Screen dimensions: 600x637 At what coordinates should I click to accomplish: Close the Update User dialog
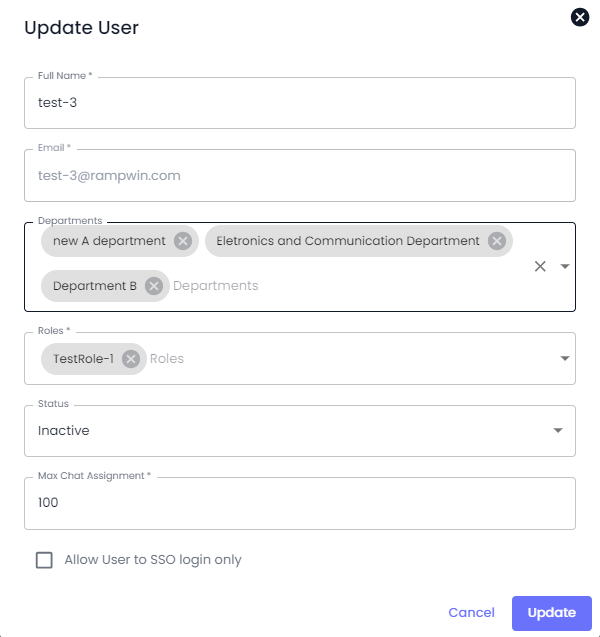click(579, 17)
